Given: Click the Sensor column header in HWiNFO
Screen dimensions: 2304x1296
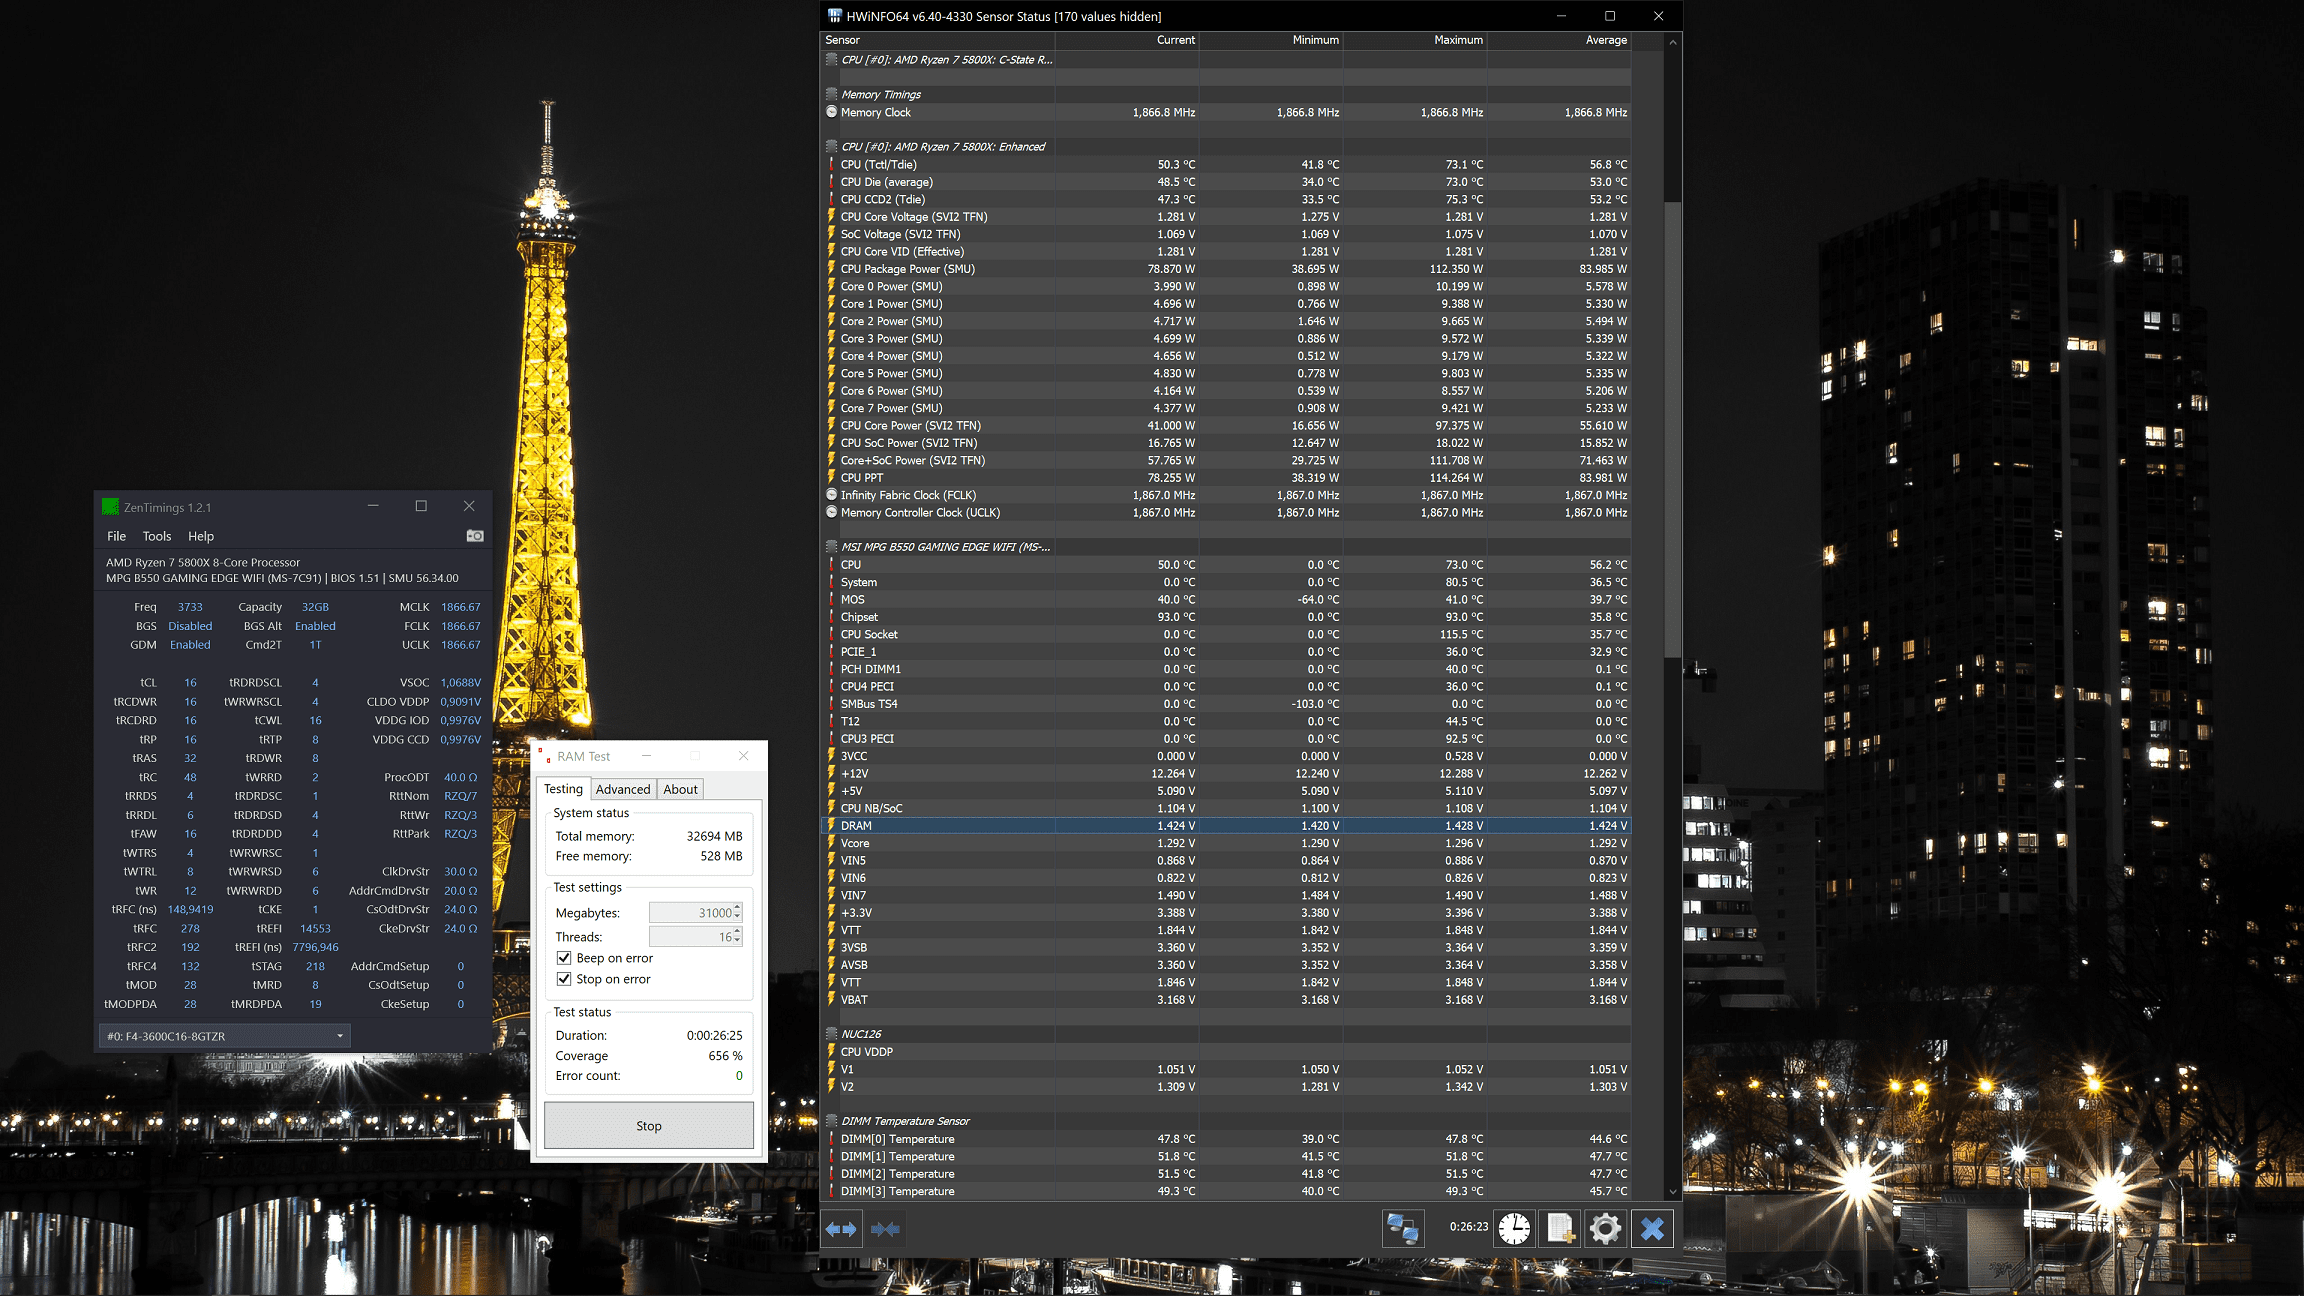Looking at the screenshot, I should [938, 40].
